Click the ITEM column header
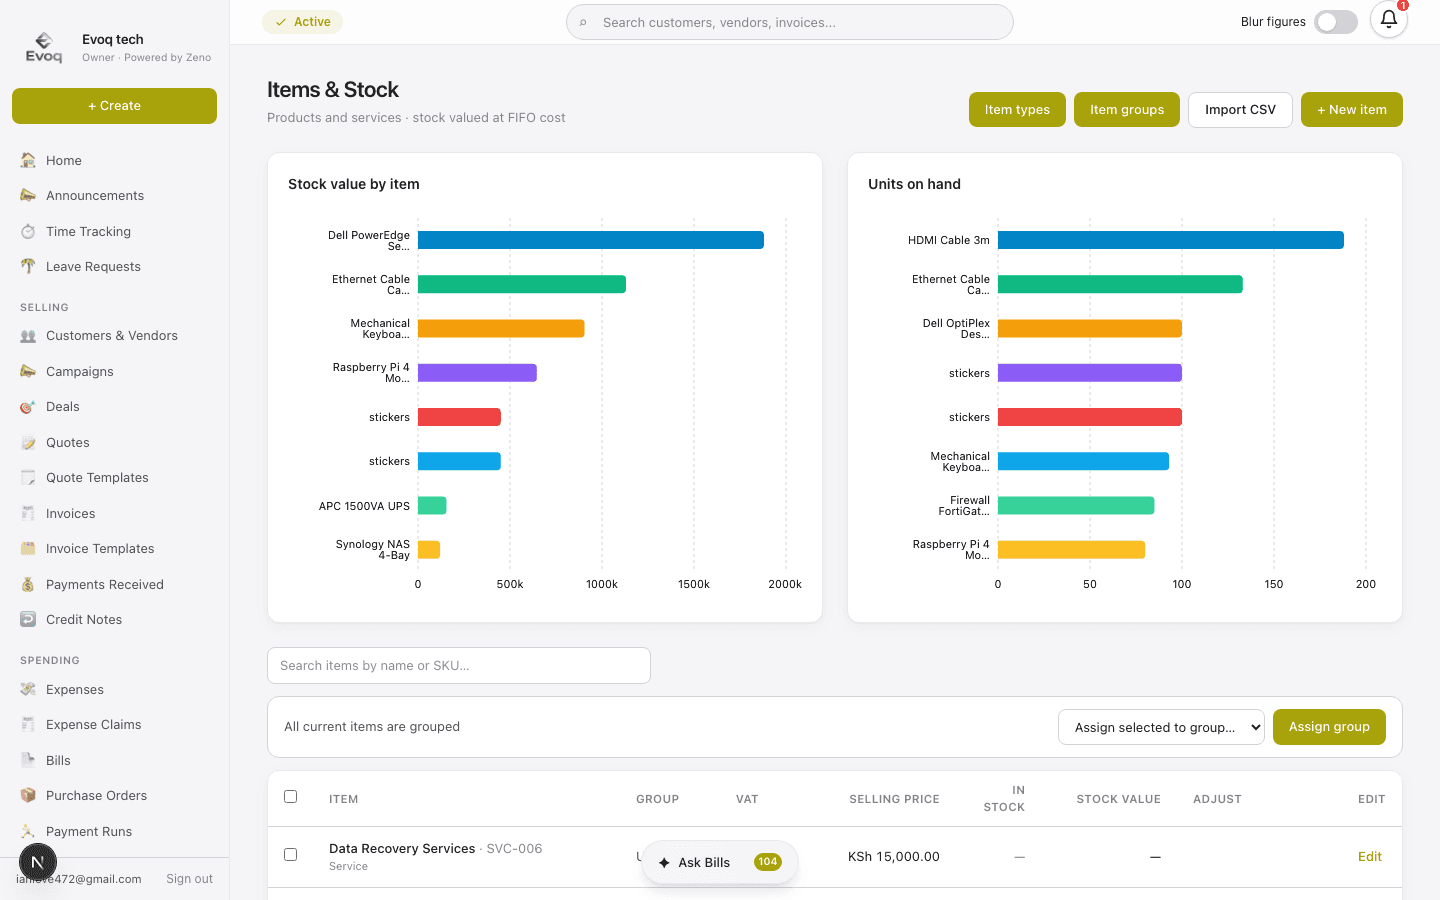 point(343,799)
